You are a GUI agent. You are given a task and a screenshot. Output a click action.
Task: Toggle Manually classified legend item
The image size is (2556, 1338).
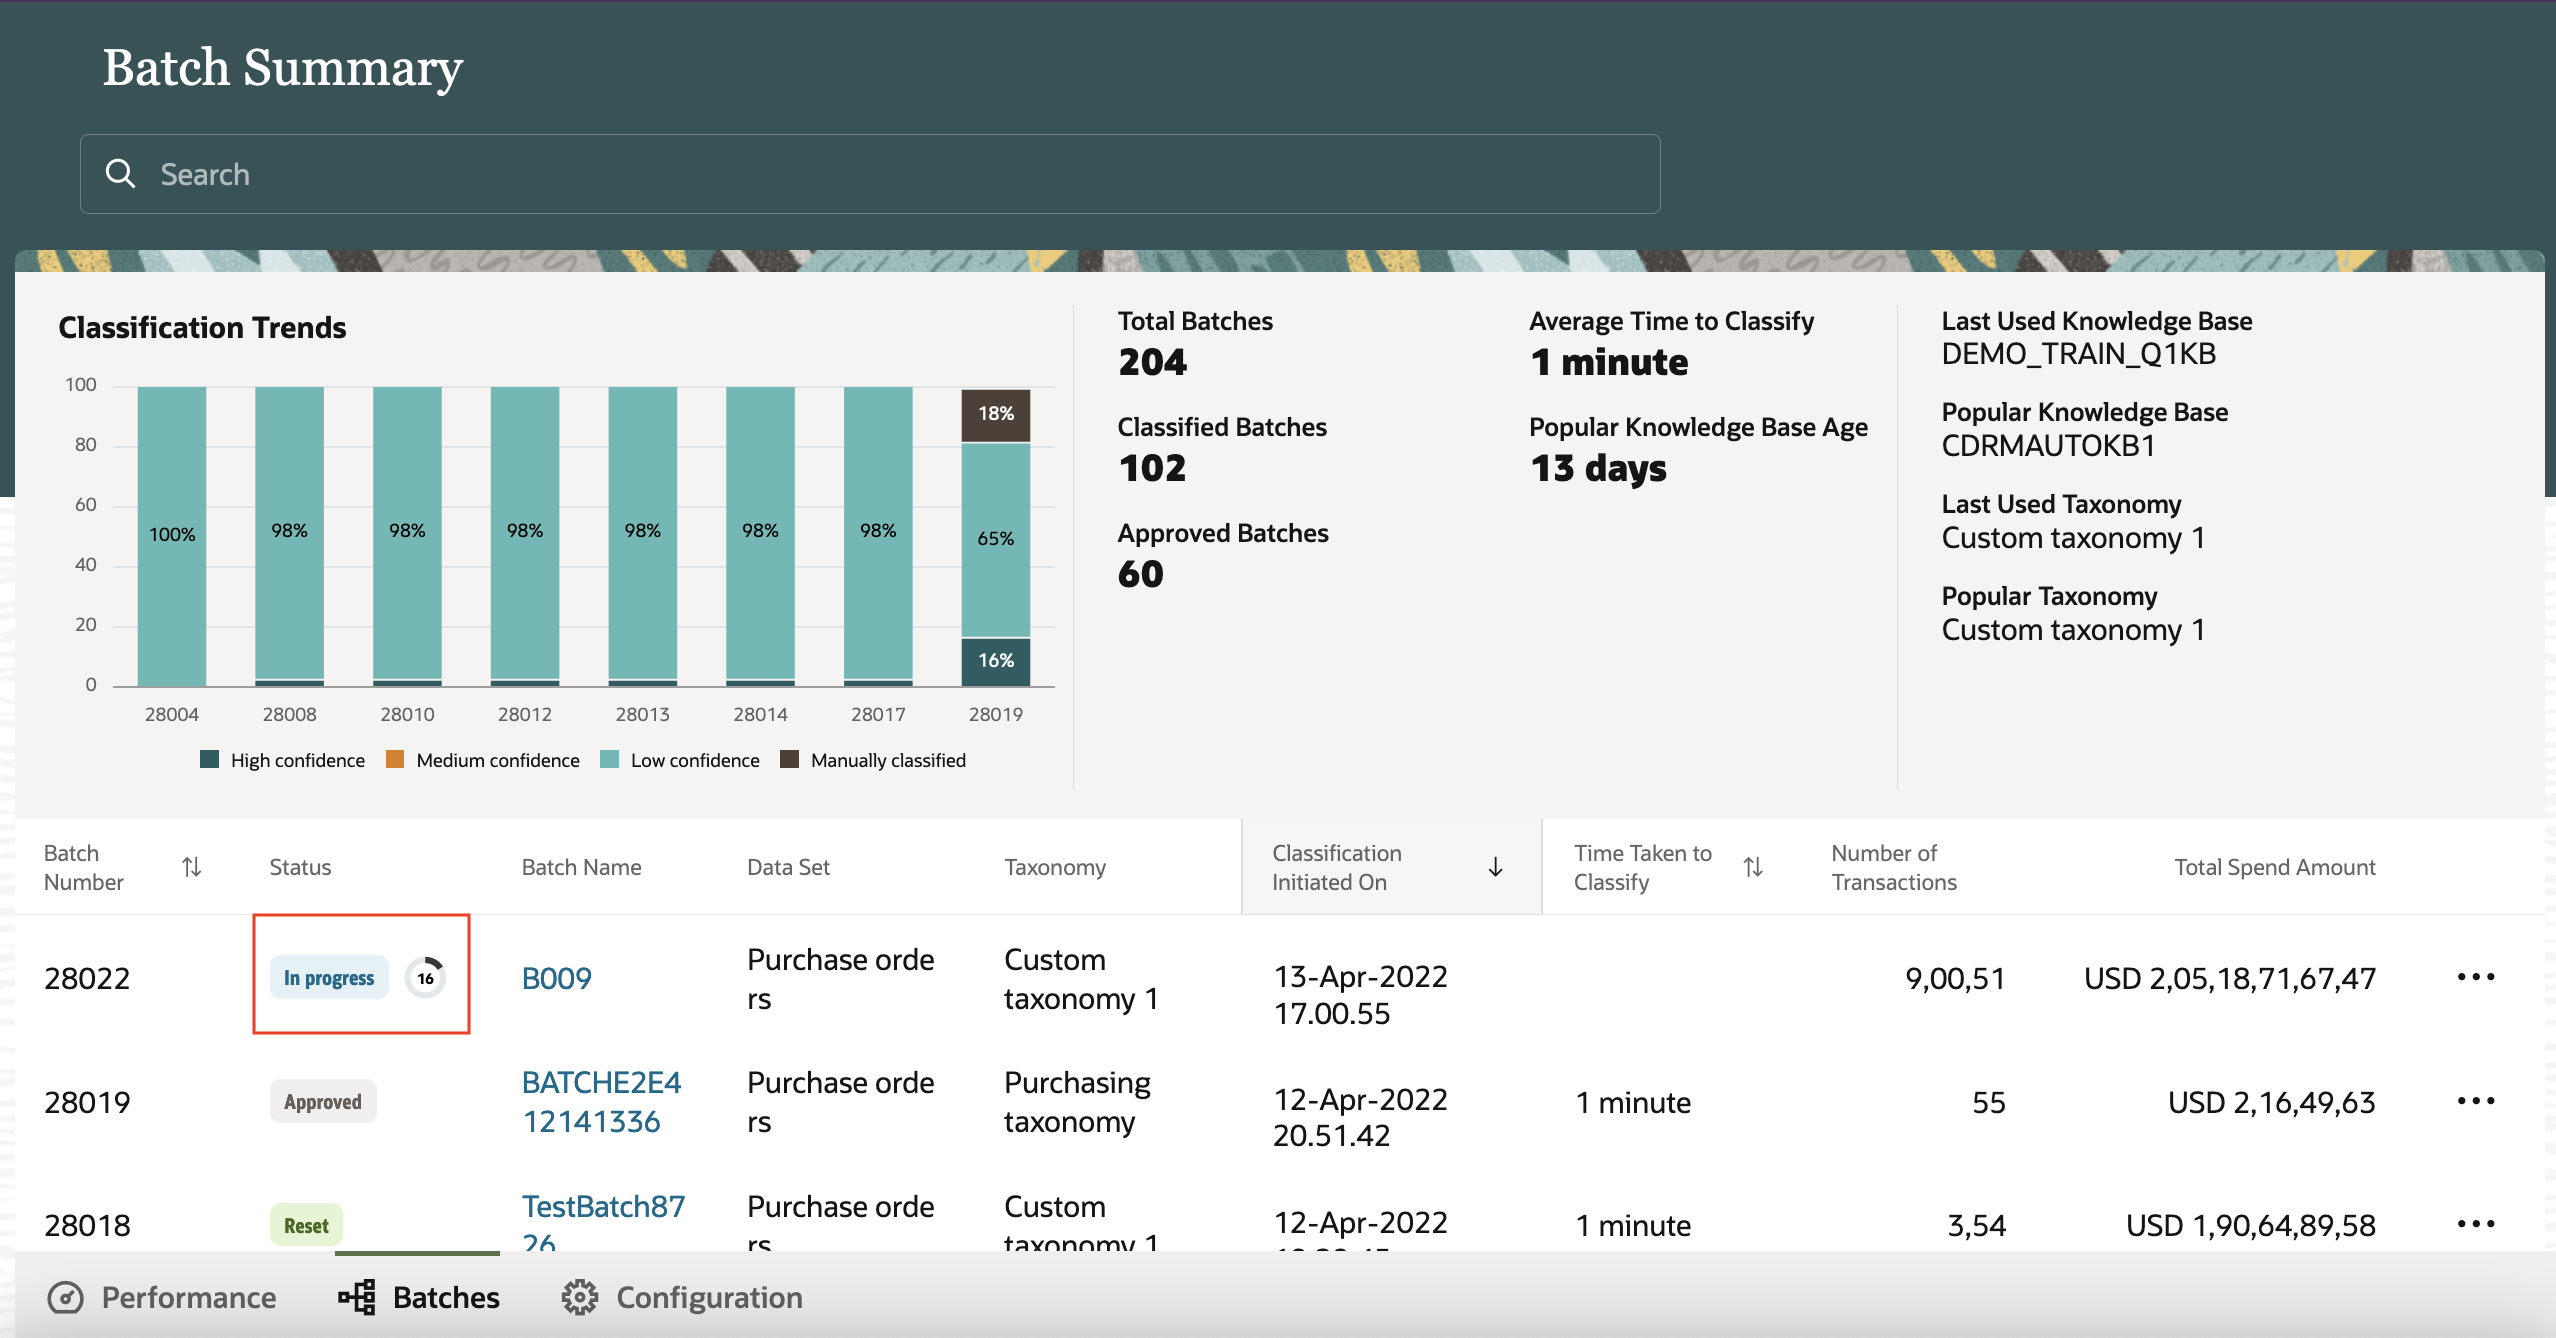point(873,760)
